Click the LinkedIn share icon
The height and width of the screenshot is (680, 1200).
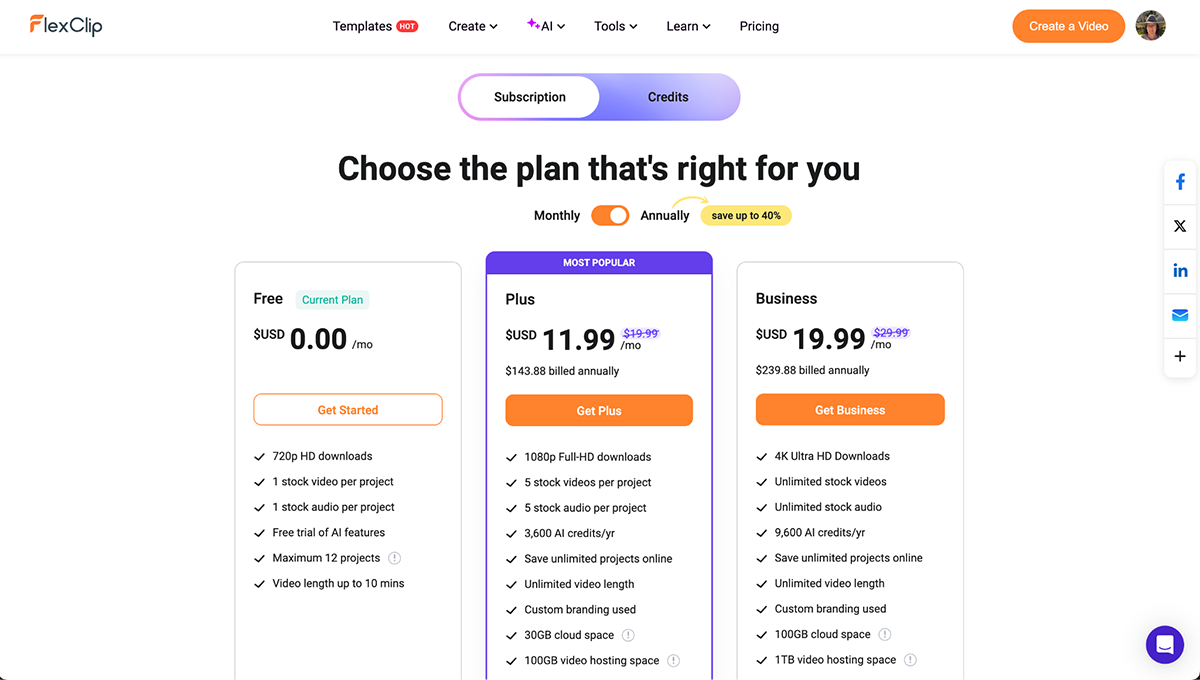1180,270
